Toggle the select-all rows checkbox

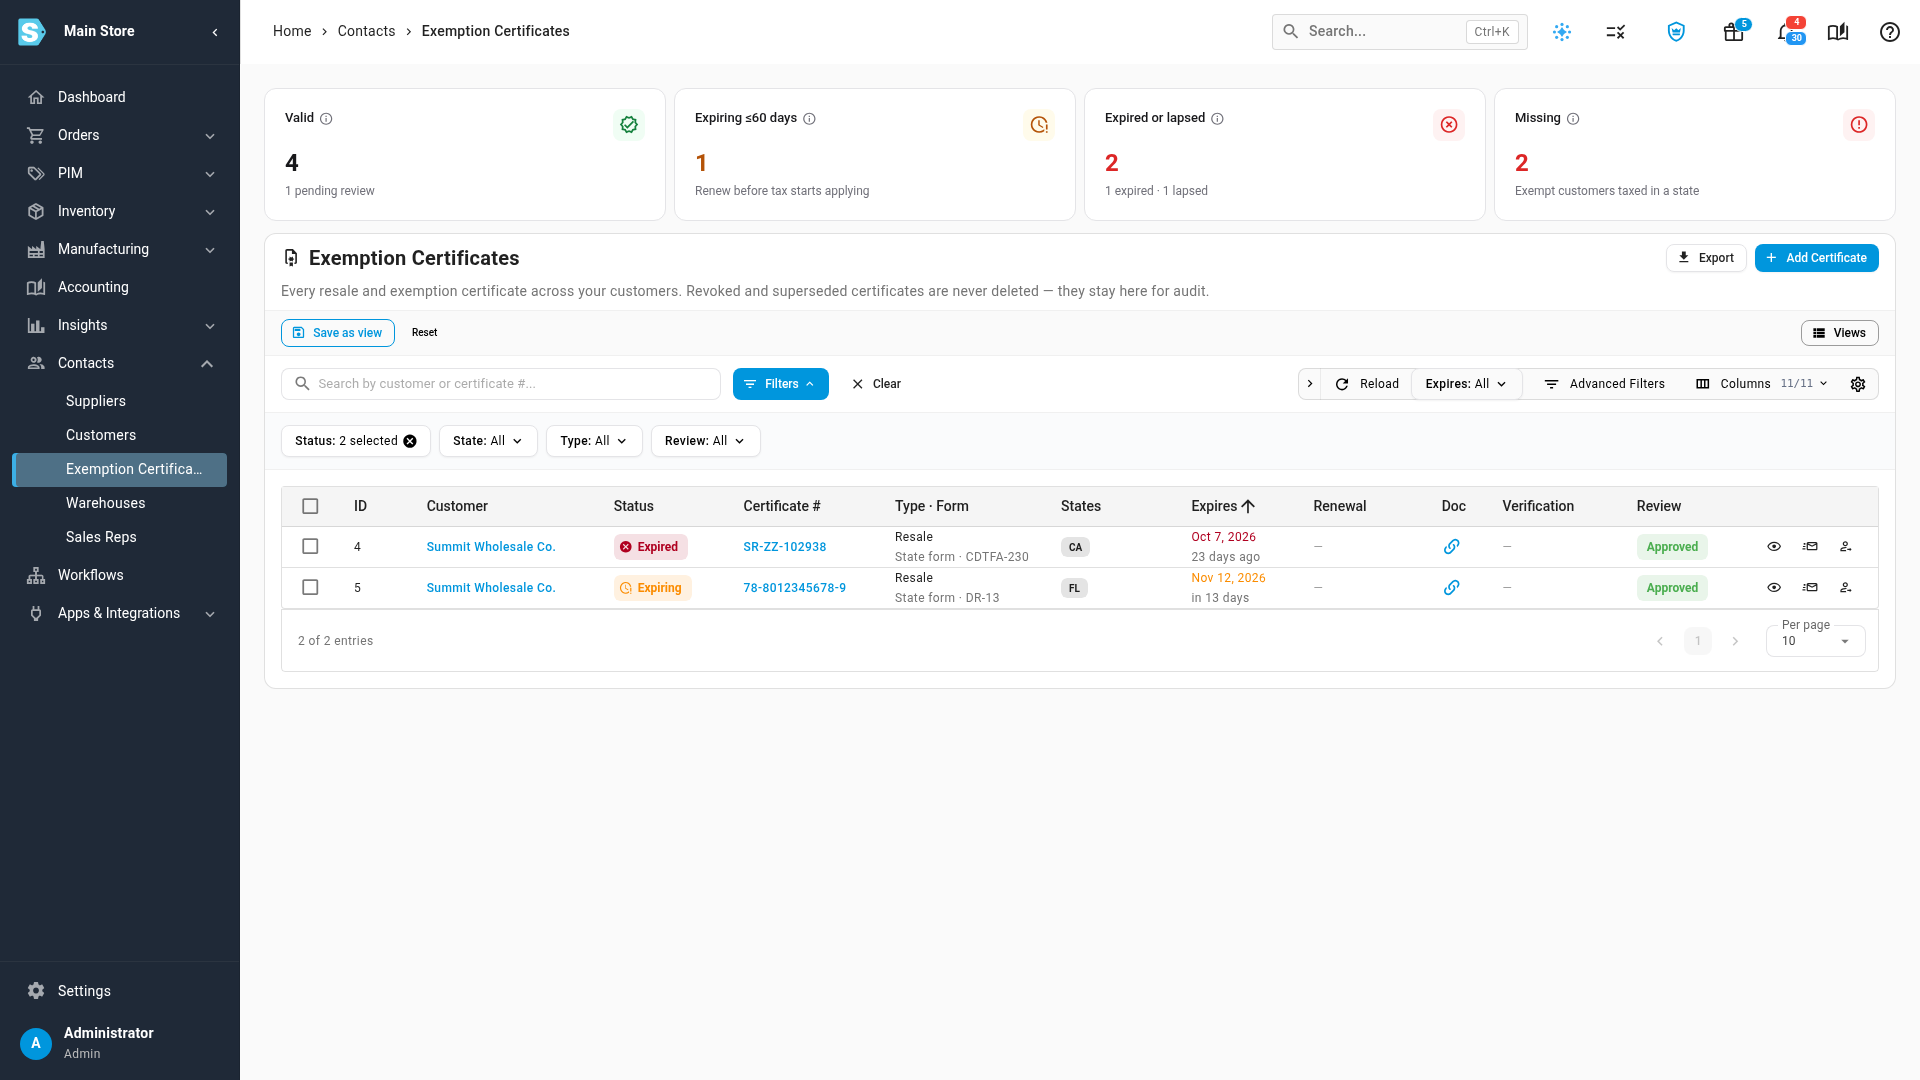(x=310, y=506)
